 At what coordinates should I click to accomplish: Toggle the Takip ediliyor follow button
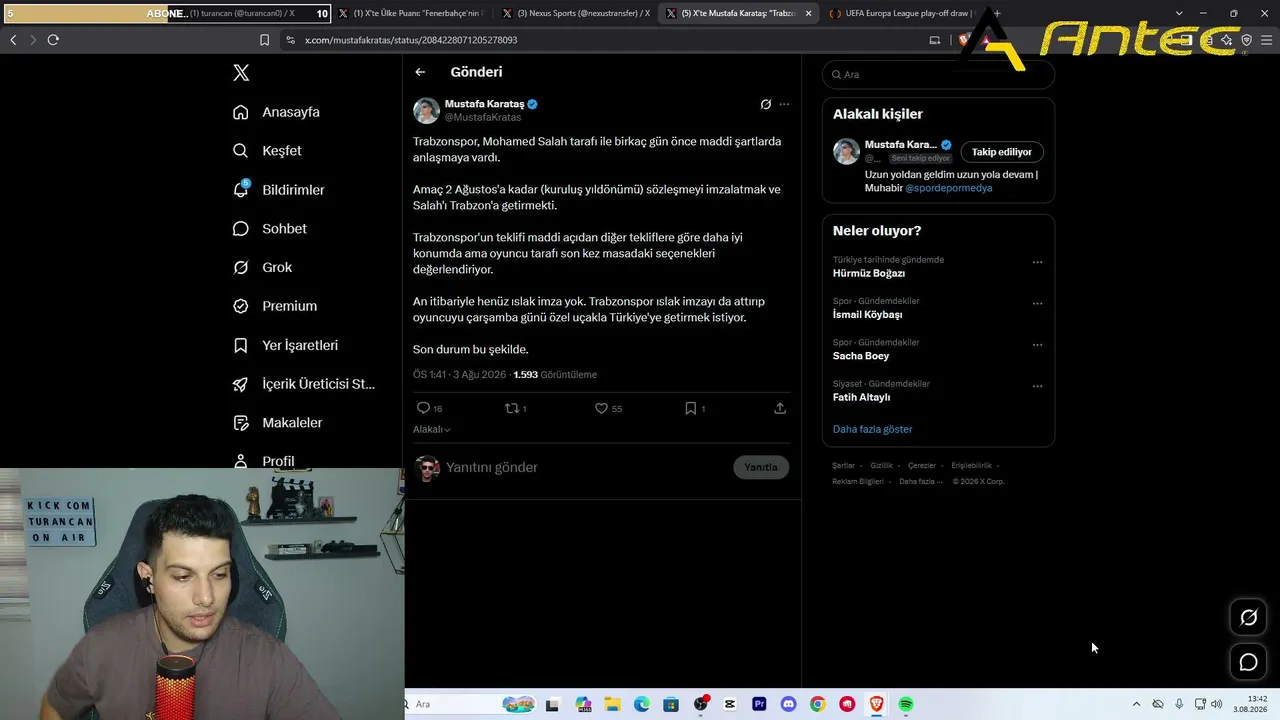pos(1002,152)
